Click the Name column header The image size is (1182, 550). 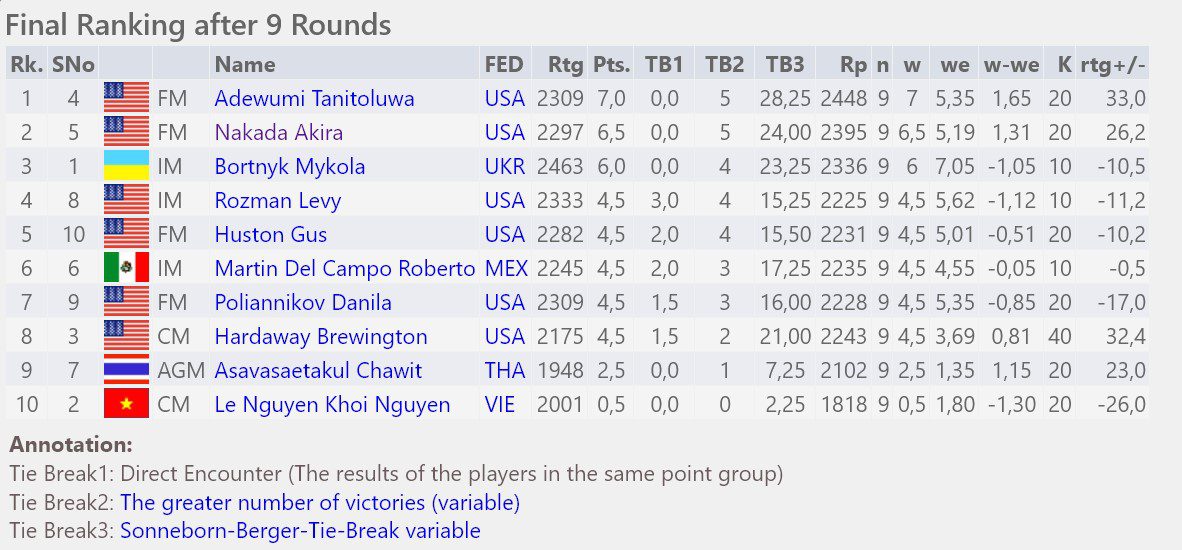tap(245, 65)
